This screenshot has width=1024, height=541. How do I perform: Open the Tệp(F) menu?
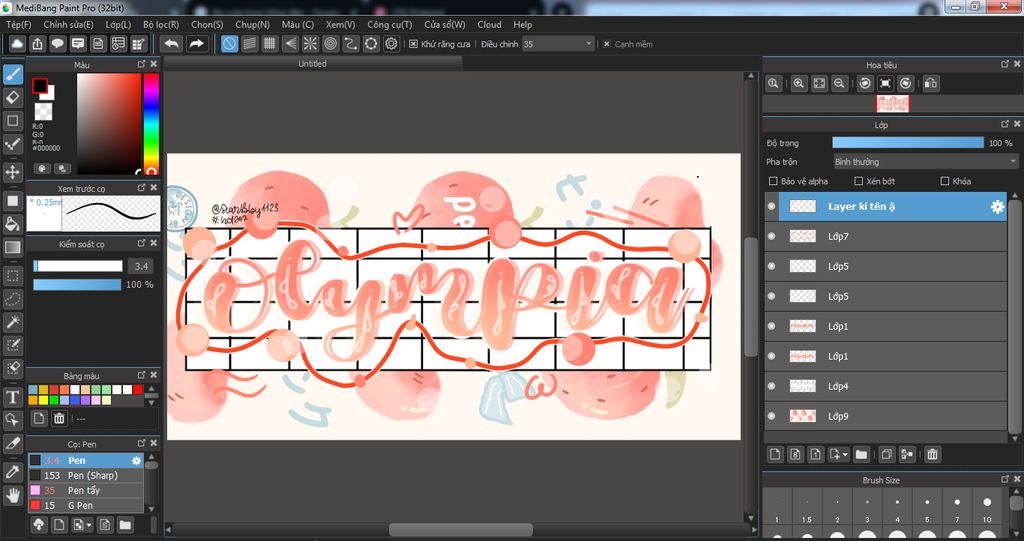[x=19, y=24]
